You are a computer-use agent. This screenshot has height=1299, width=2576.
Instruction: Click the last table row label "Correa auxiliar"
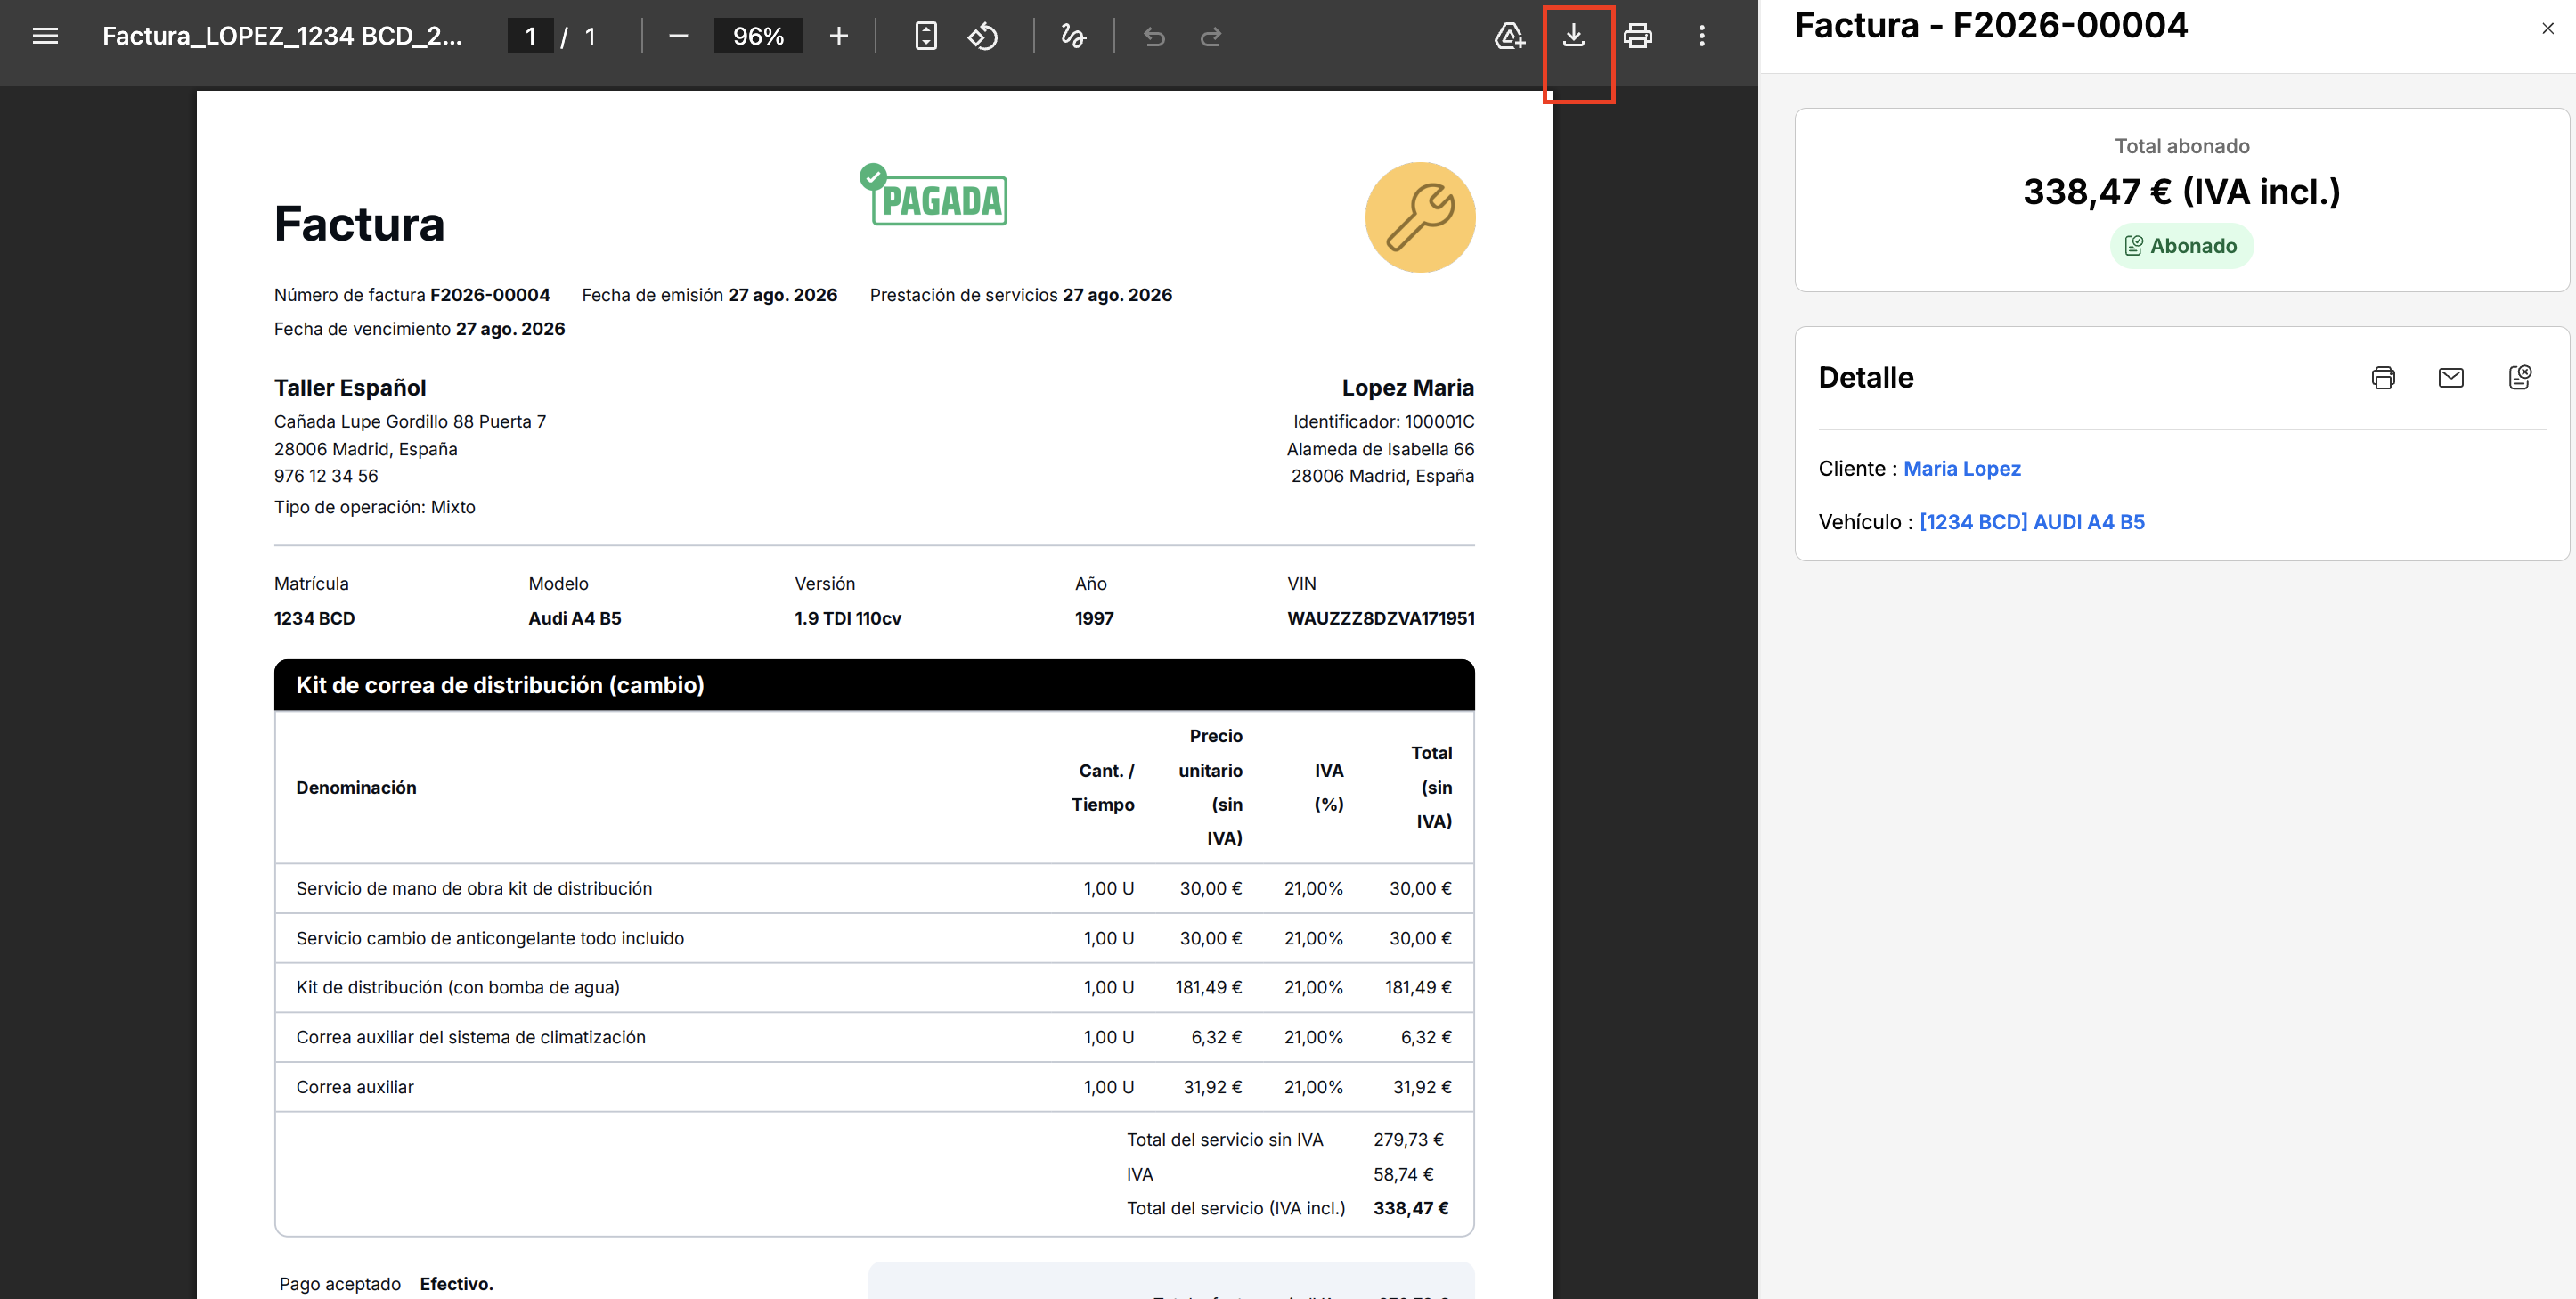pyautogui.click(x=355, y=1087)
